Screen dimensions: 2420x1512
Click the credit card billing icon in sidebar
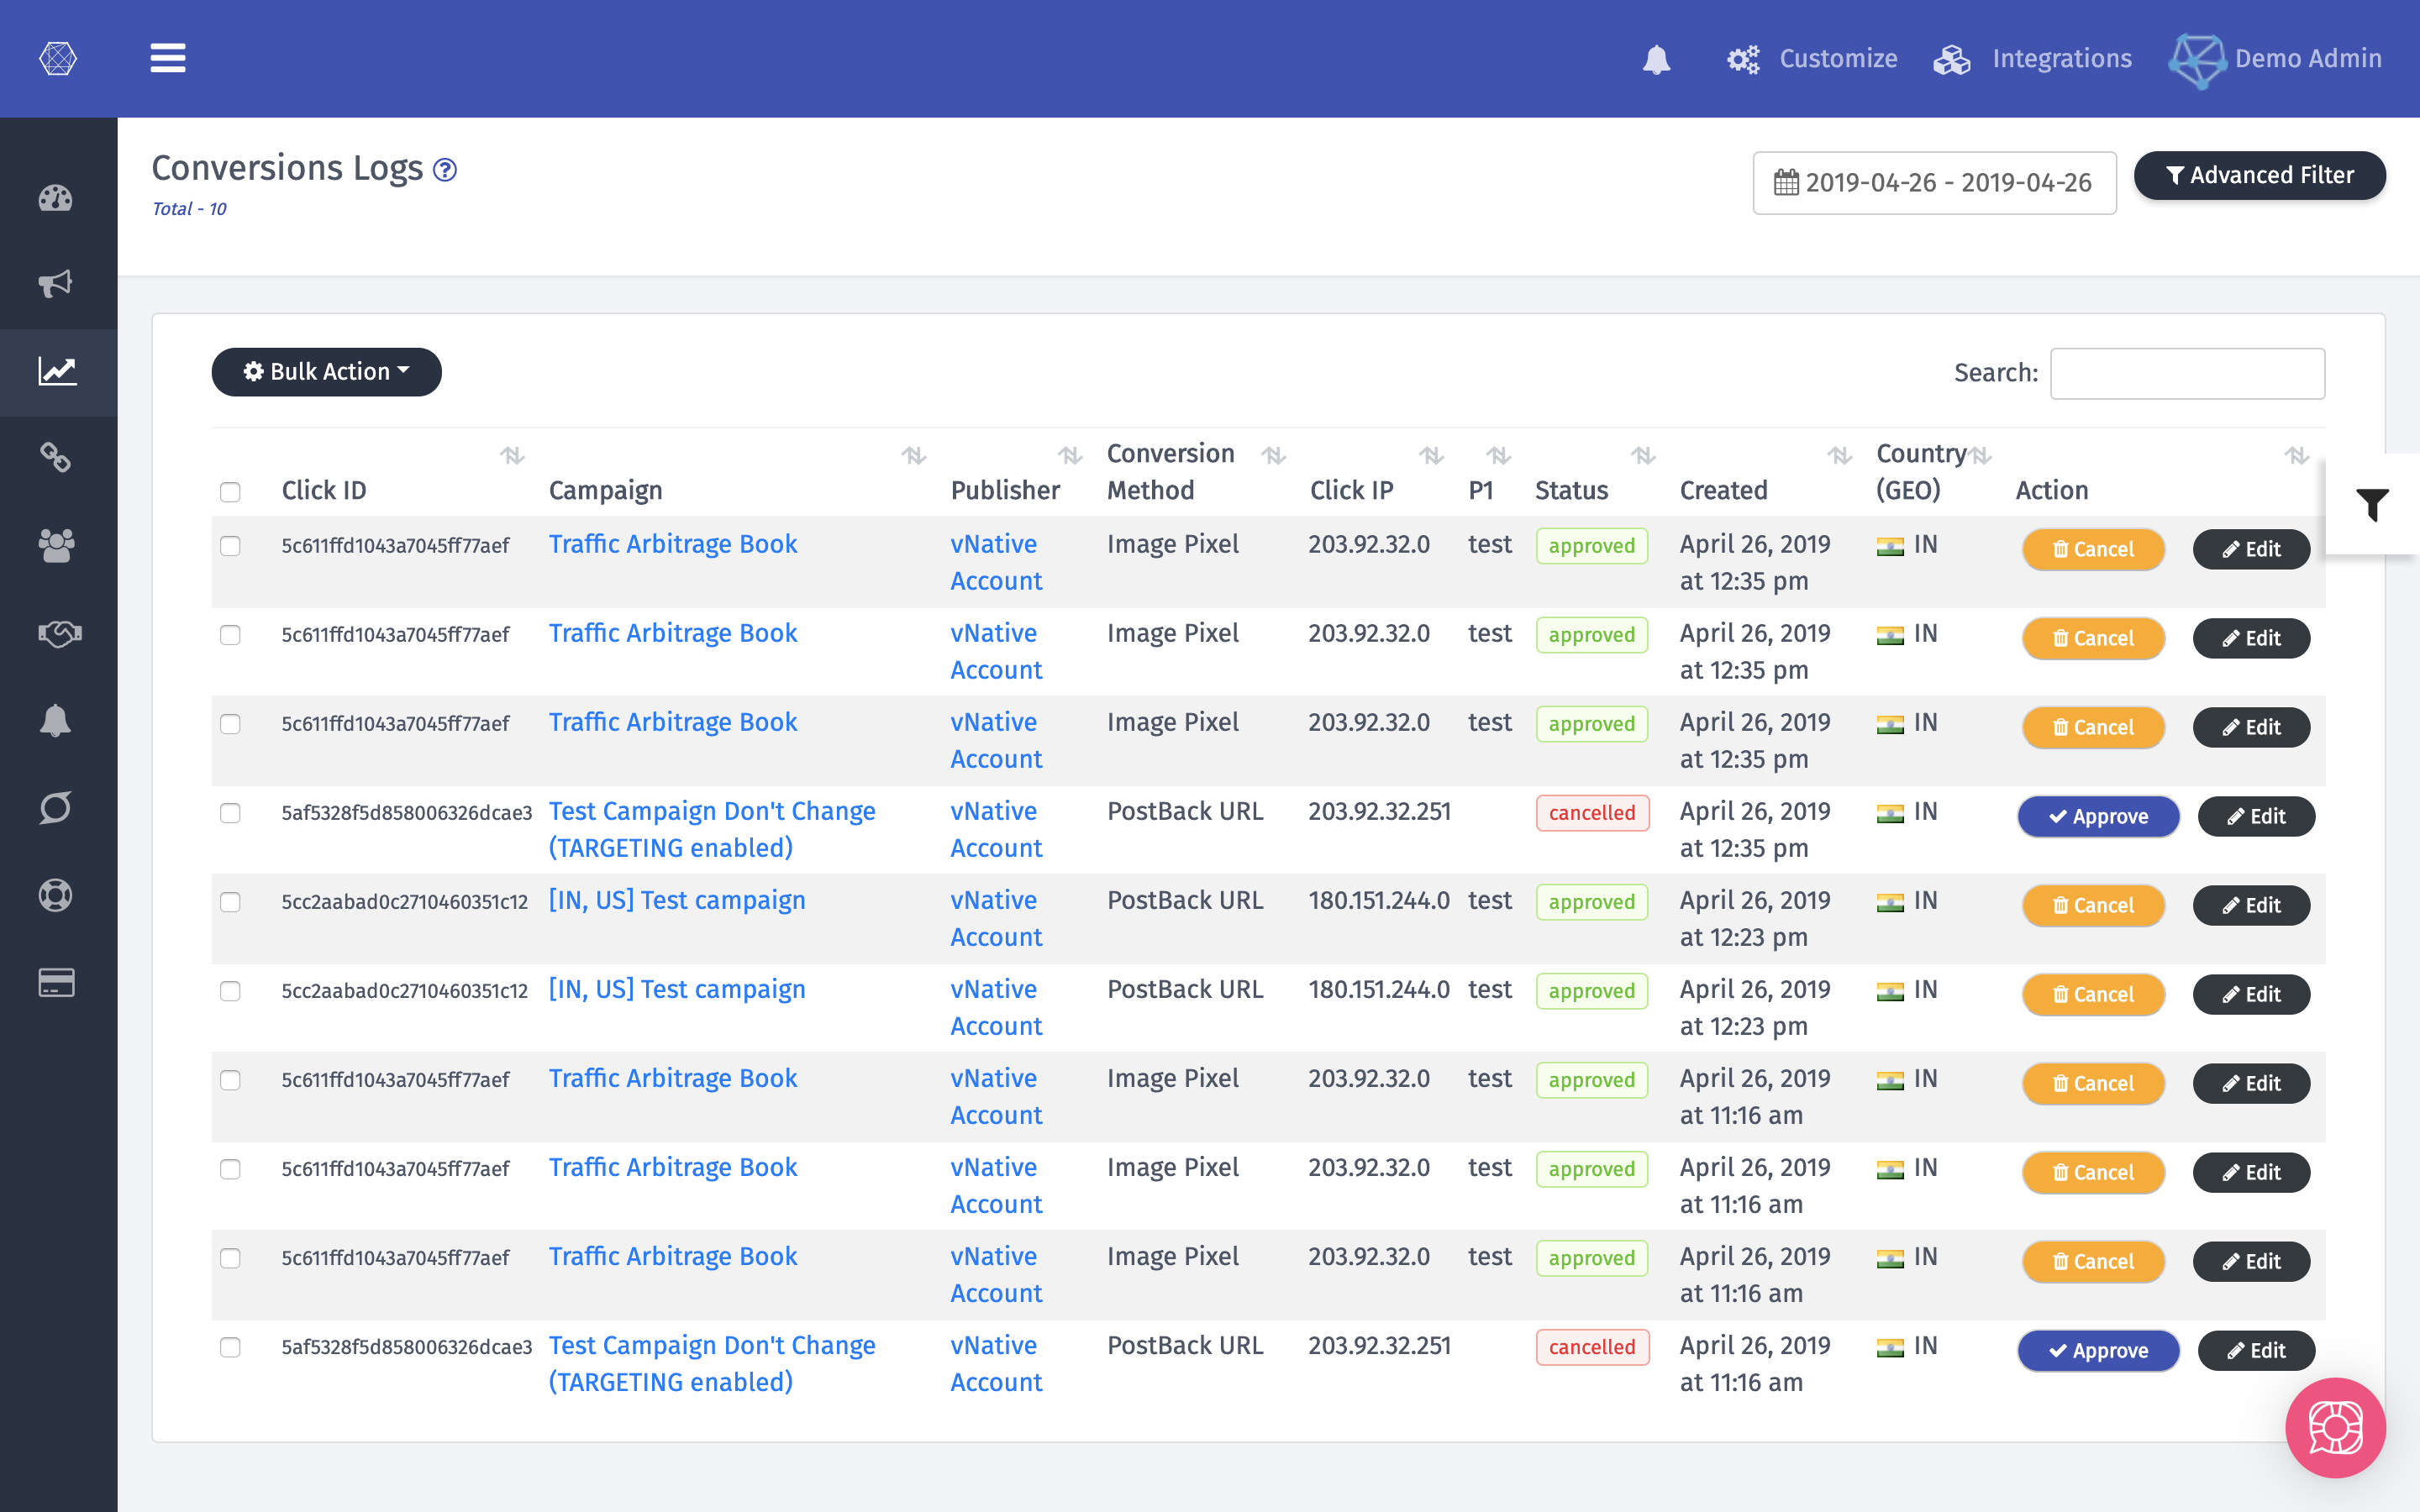pos(57,983)
